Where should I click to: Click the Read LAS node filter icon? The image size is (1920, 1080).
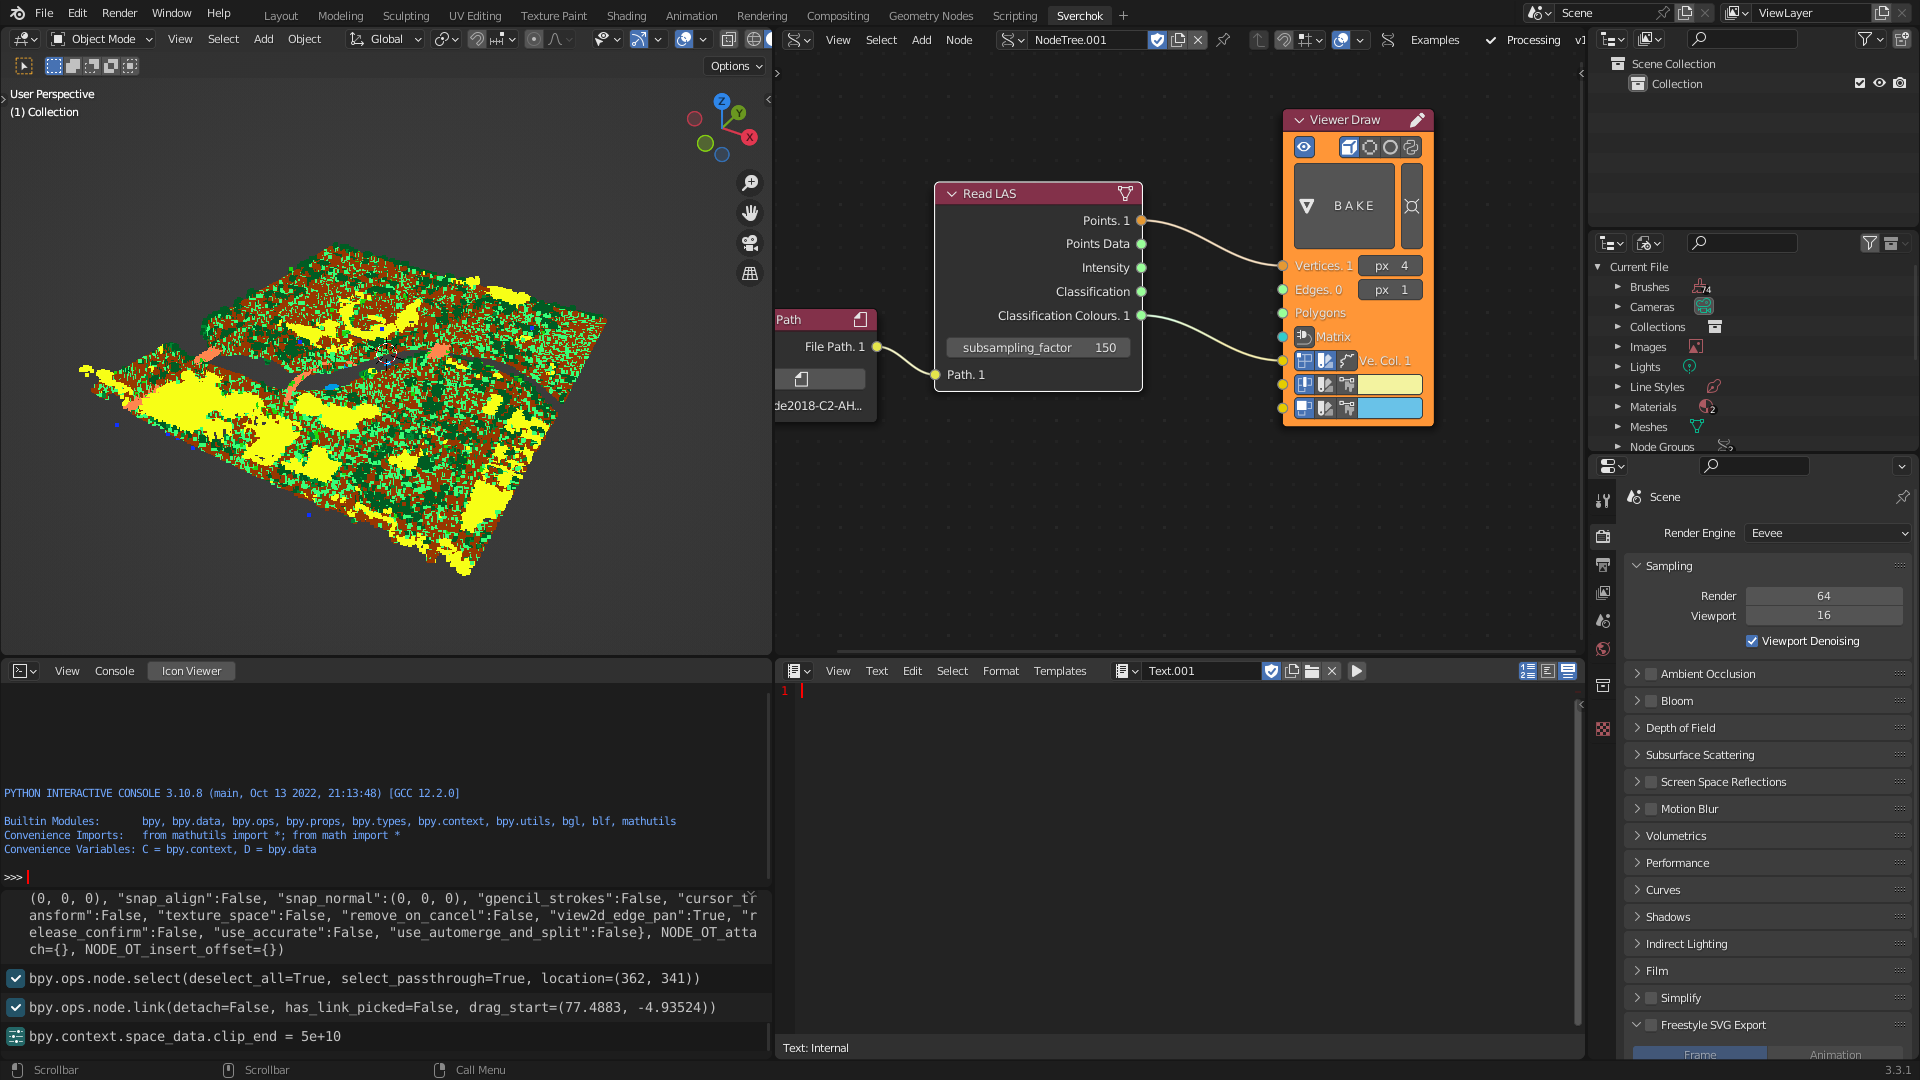tap(1125, 194)
